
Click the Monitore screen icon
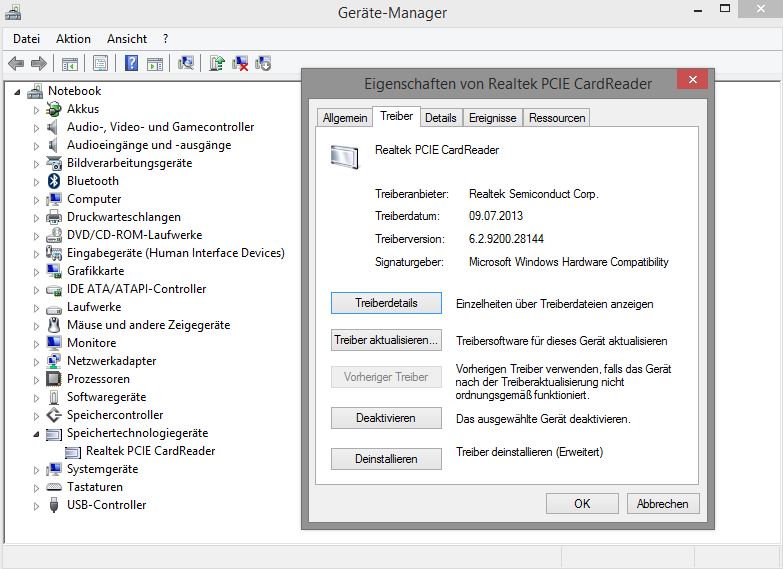tap(53, 343)
